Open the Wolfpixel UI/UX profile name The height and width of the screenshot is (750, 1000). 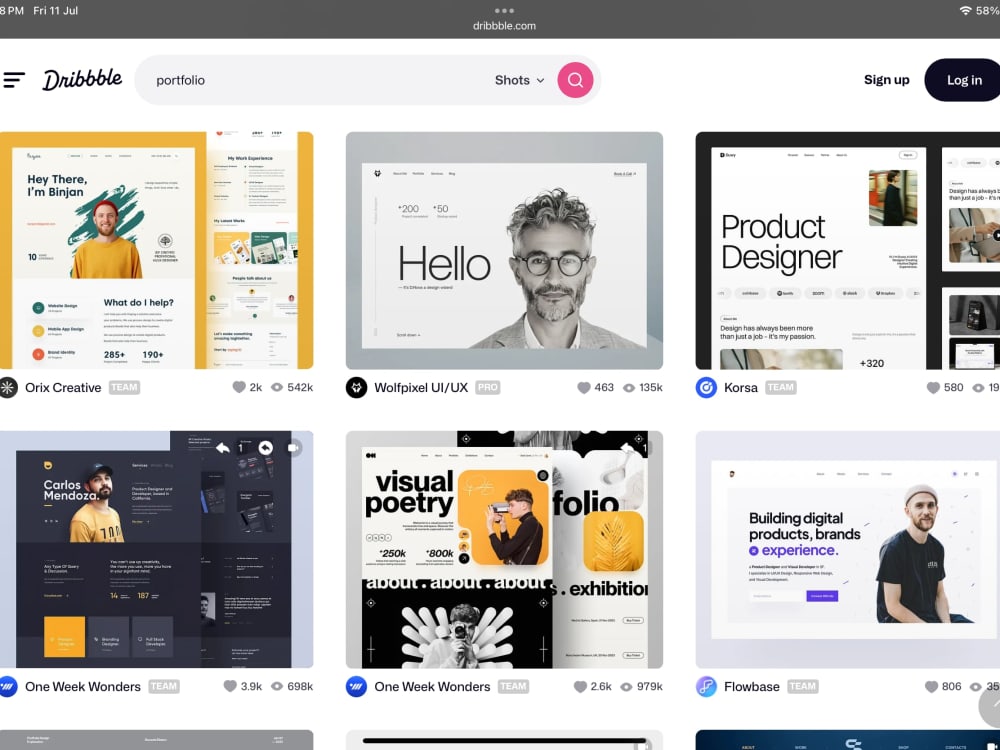(421, 388)
